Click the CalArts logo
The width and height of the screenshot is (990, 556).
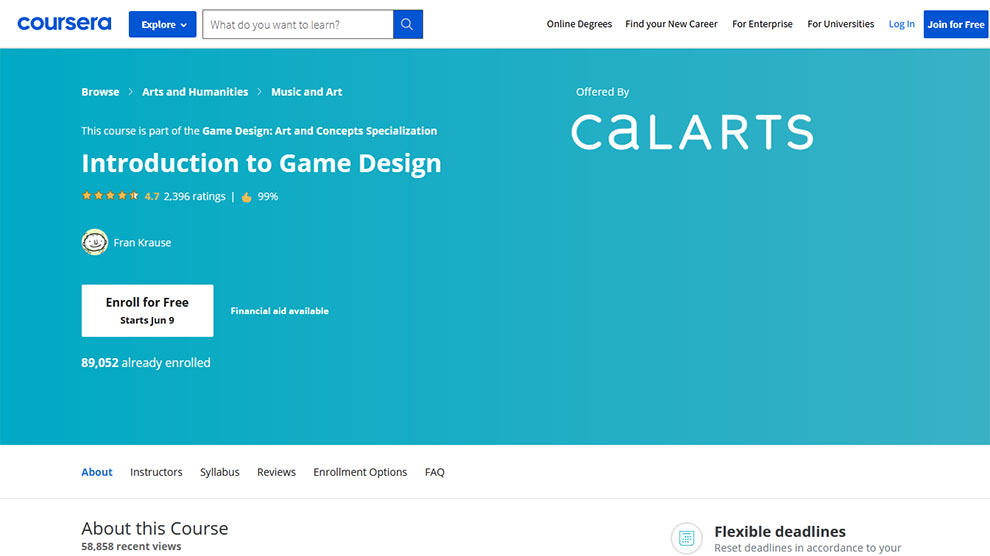692,132
